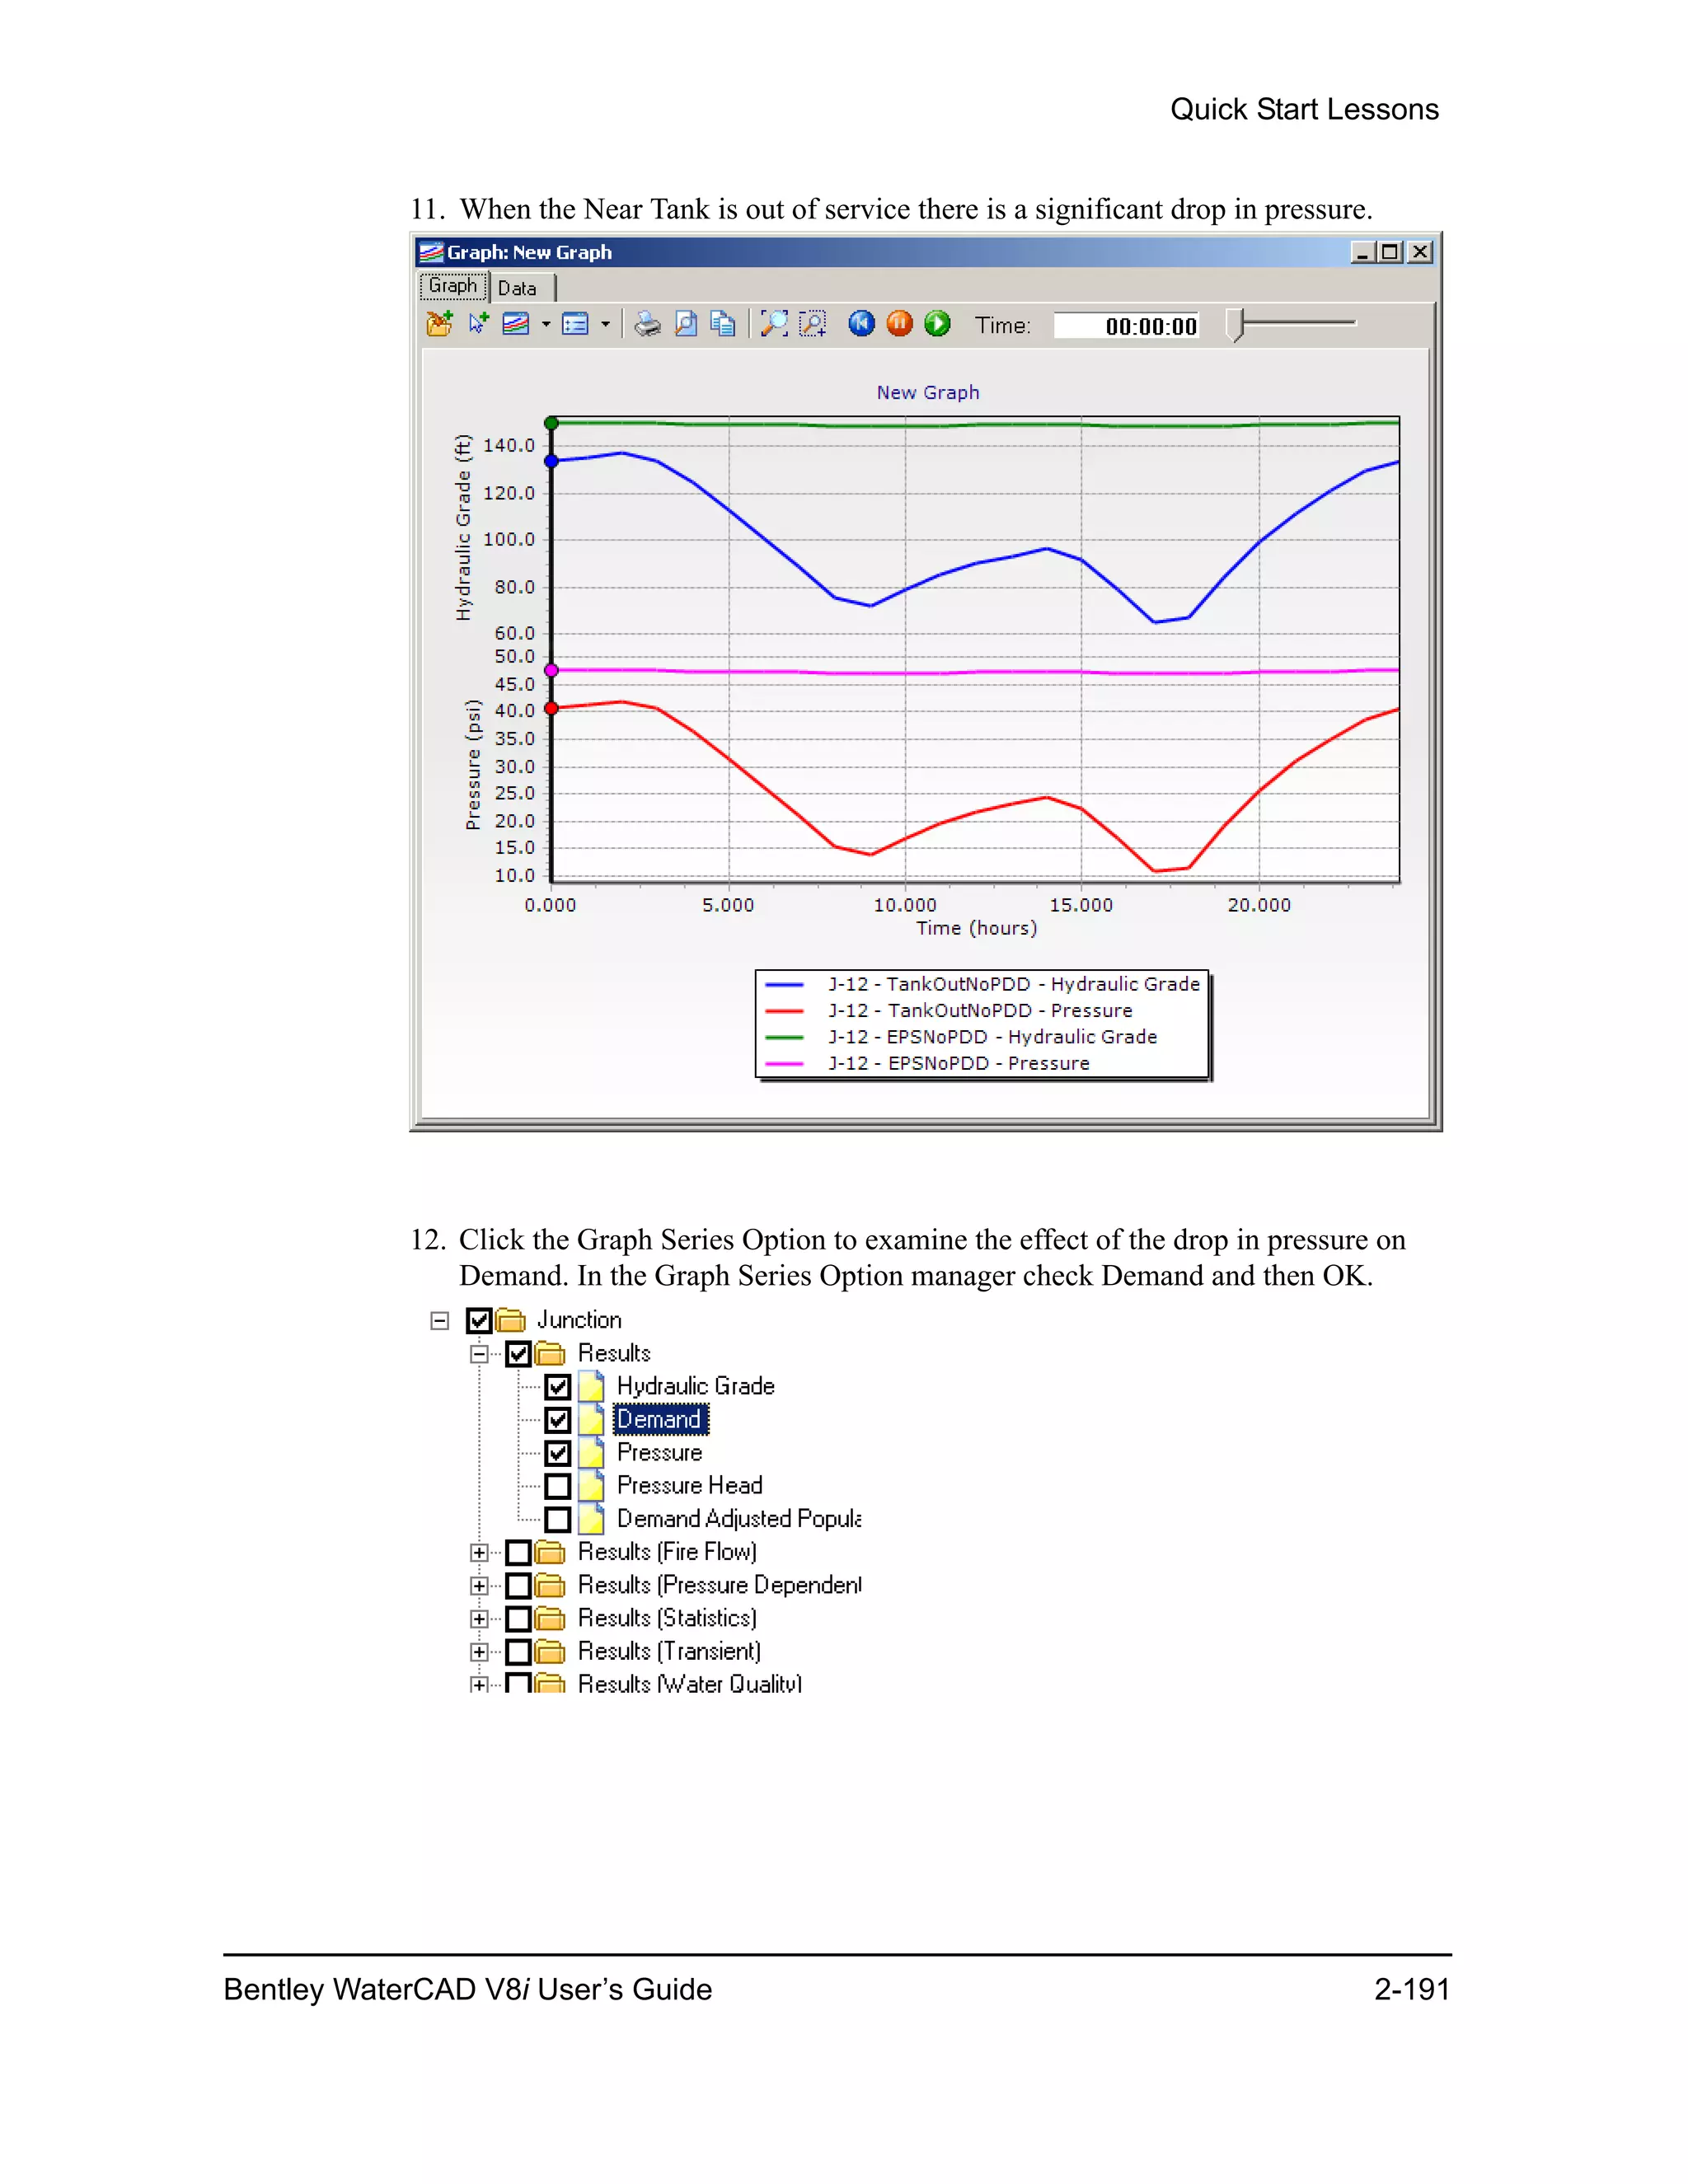The width and height of the screenshot is (1688, 2184).
Task: Collapse the Junction tree node
Action: [x=440, y=1321]
